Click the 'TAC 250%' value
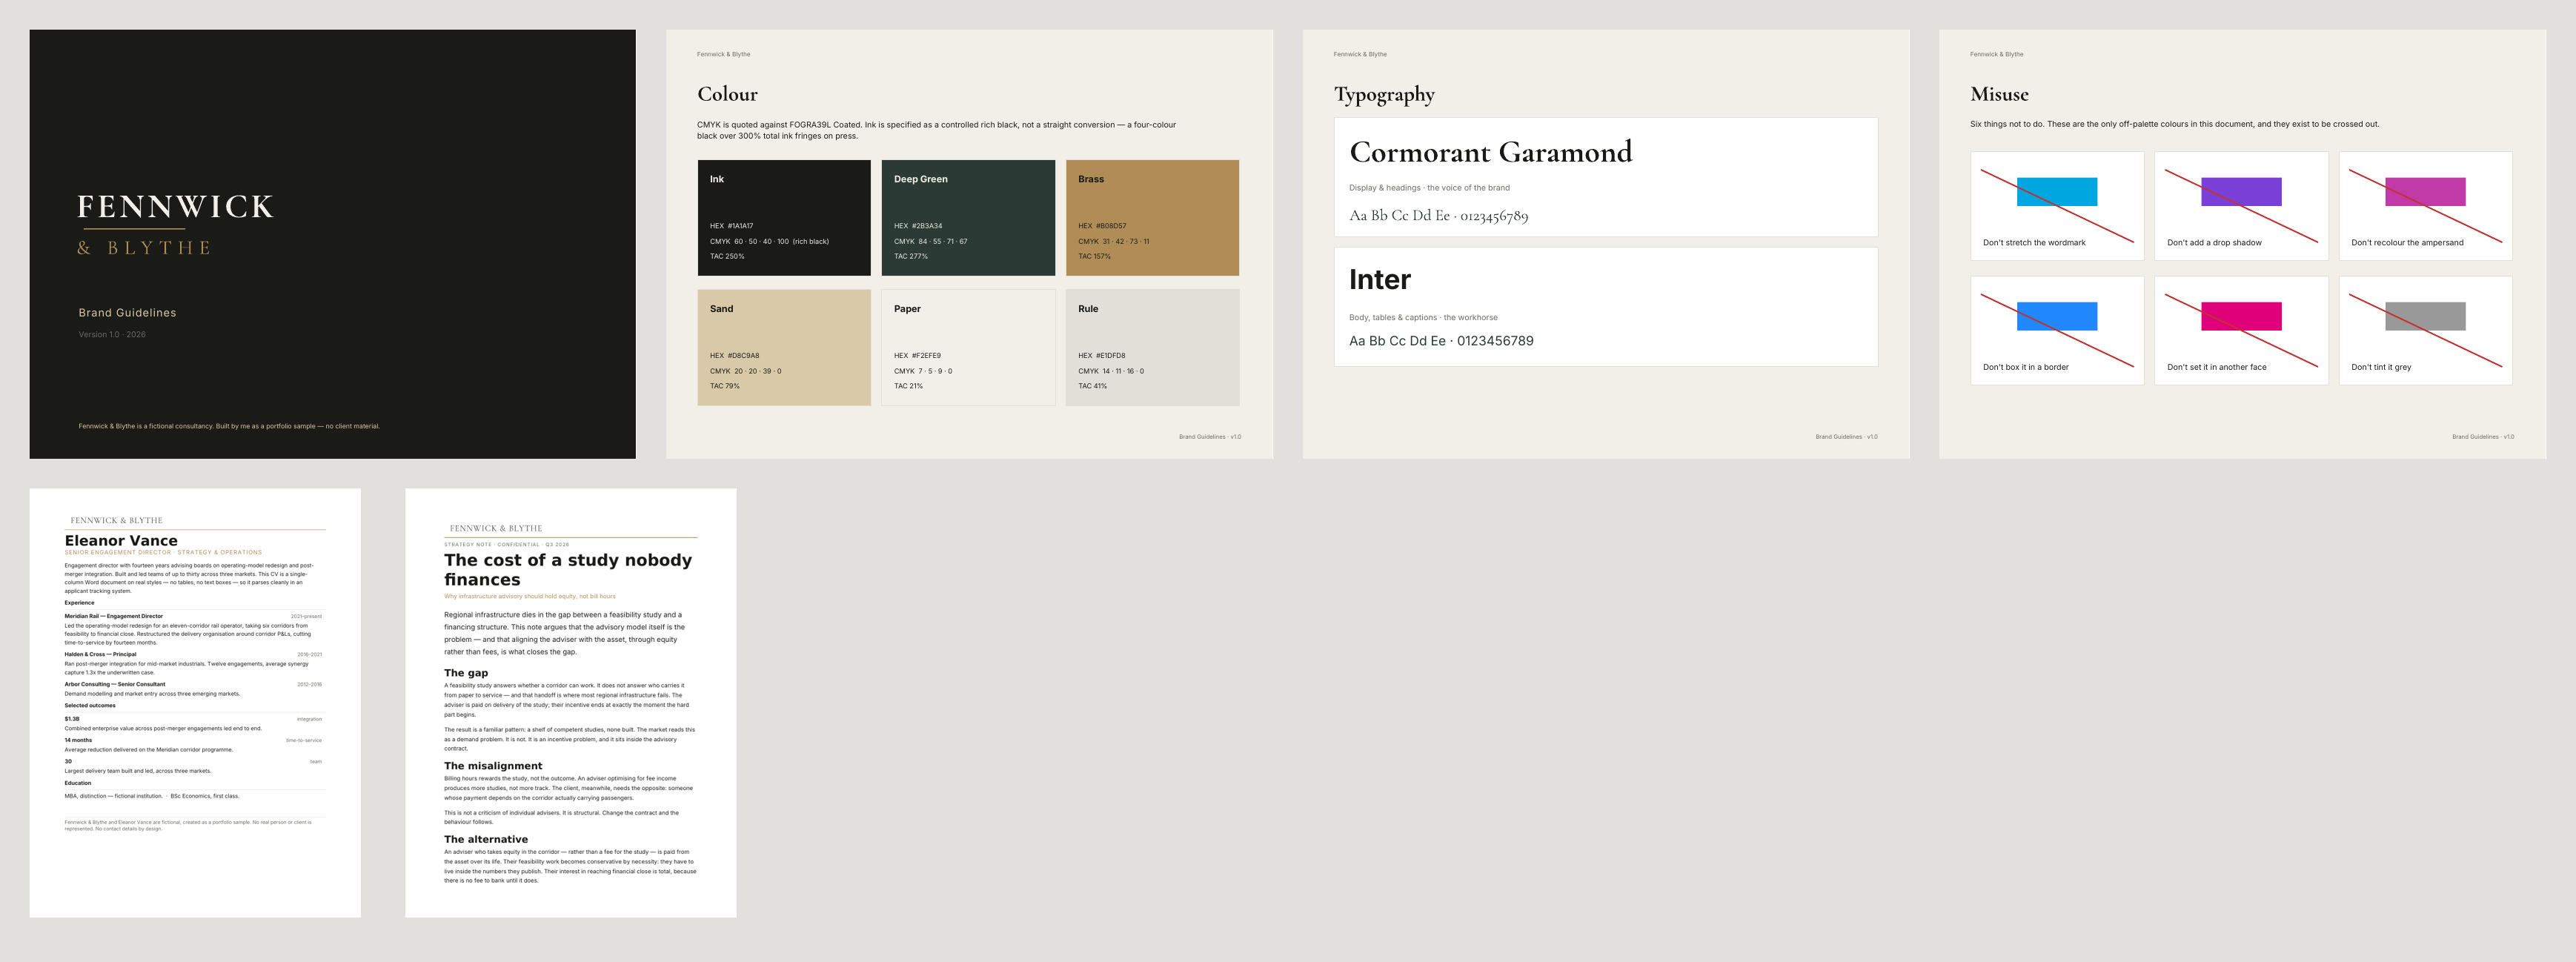Viewport: 2576px width, 962px height. 727,256
